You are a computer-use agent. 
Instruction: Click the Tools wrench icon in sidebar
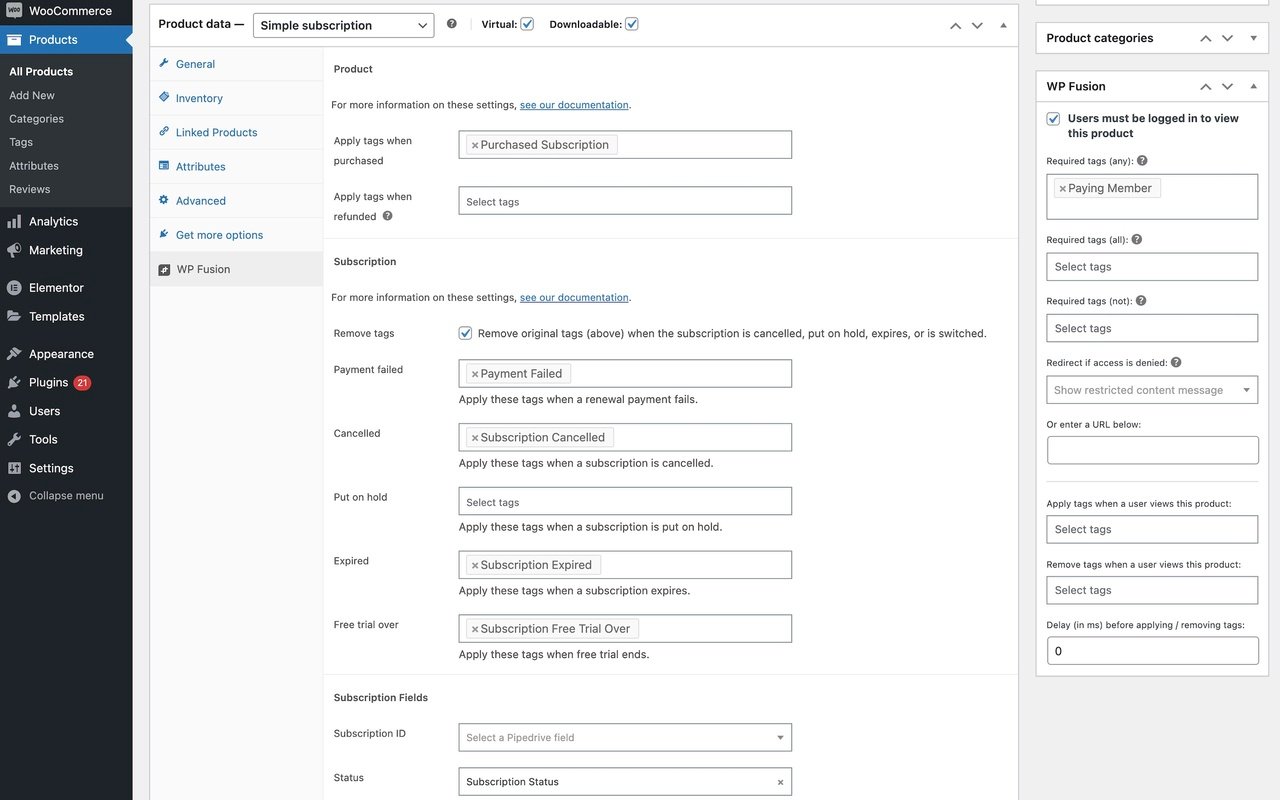(13, 438)
